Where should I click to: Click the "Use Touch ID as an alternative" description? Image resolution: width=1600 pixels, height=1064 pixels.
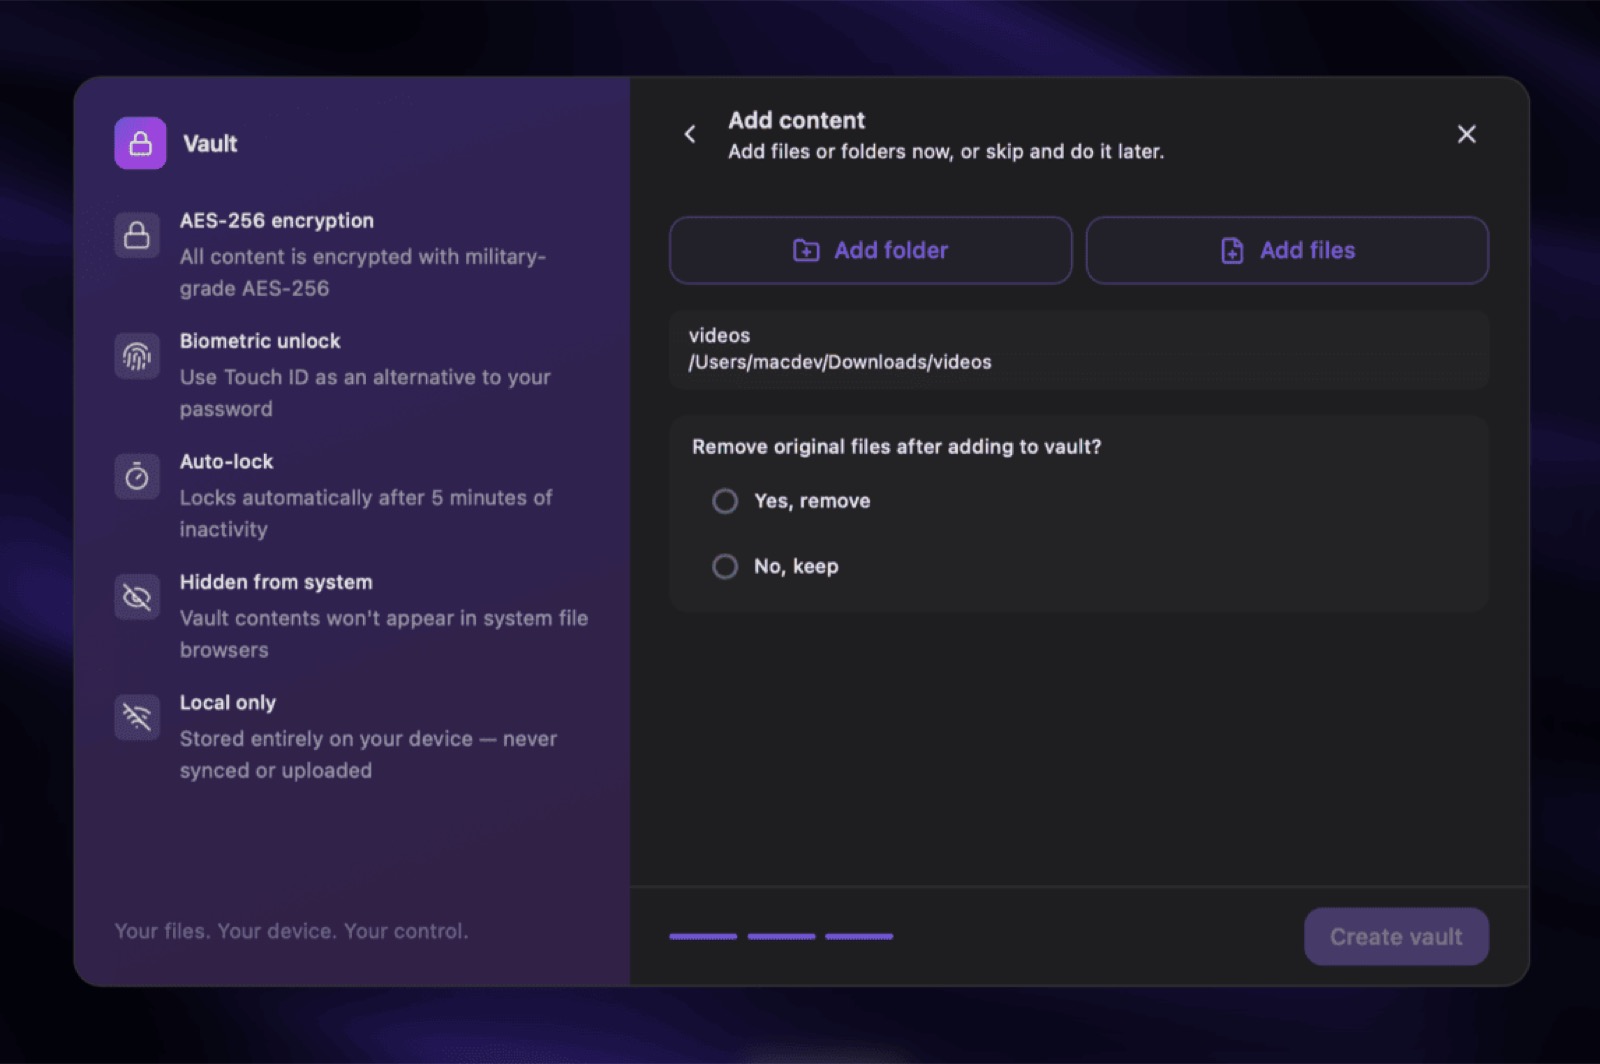coord(365,393)
